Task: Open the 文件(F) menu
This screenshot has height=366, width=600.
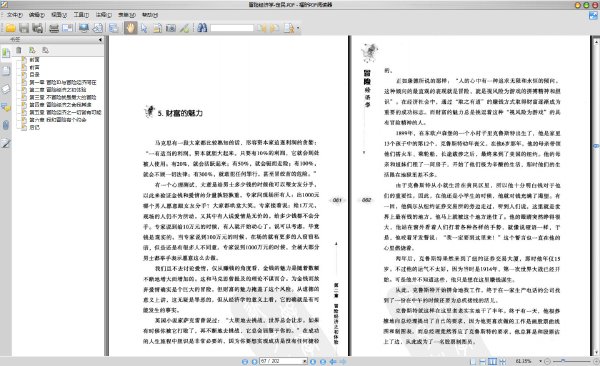Action: tap(15, 15)
